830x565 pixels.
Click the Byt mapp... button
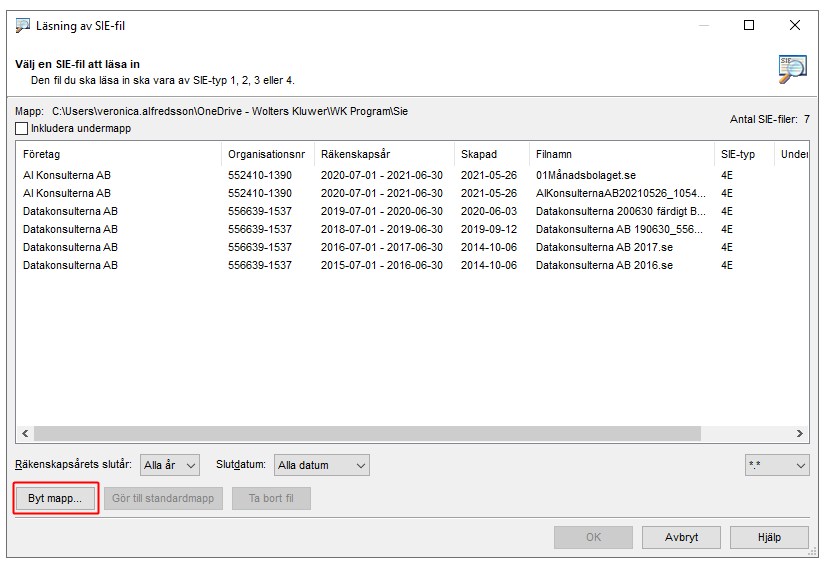pos(55,498)
